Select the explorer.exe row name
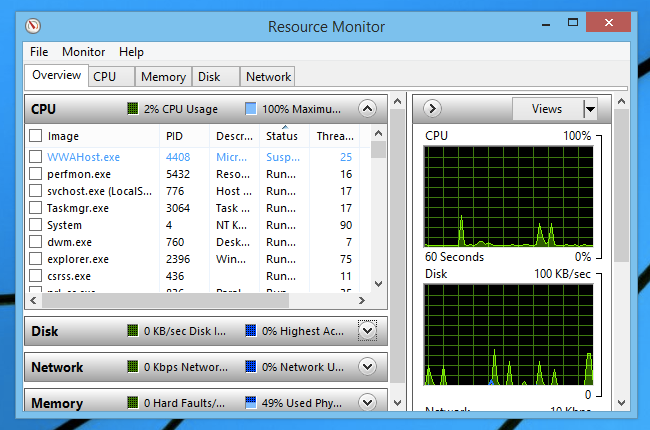This screenshot has width=650, height=430. pos(78,259)
